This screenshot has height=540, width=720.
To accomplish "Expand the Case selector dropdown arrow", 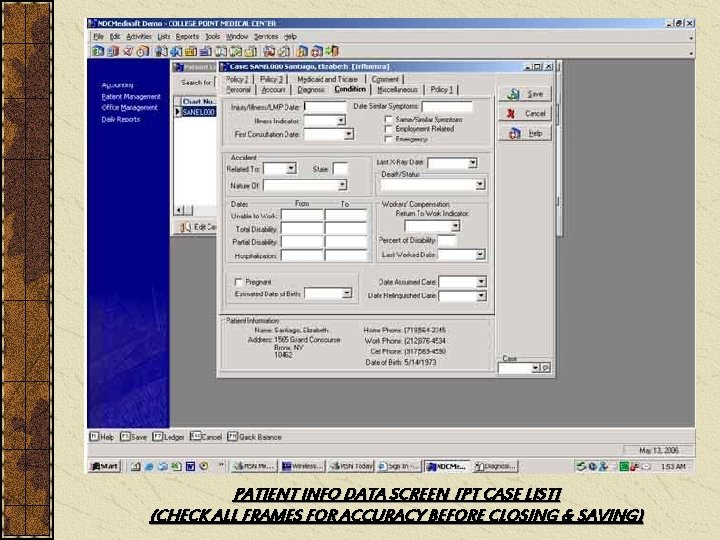I will pyautogui.click(x=535, y=368).
